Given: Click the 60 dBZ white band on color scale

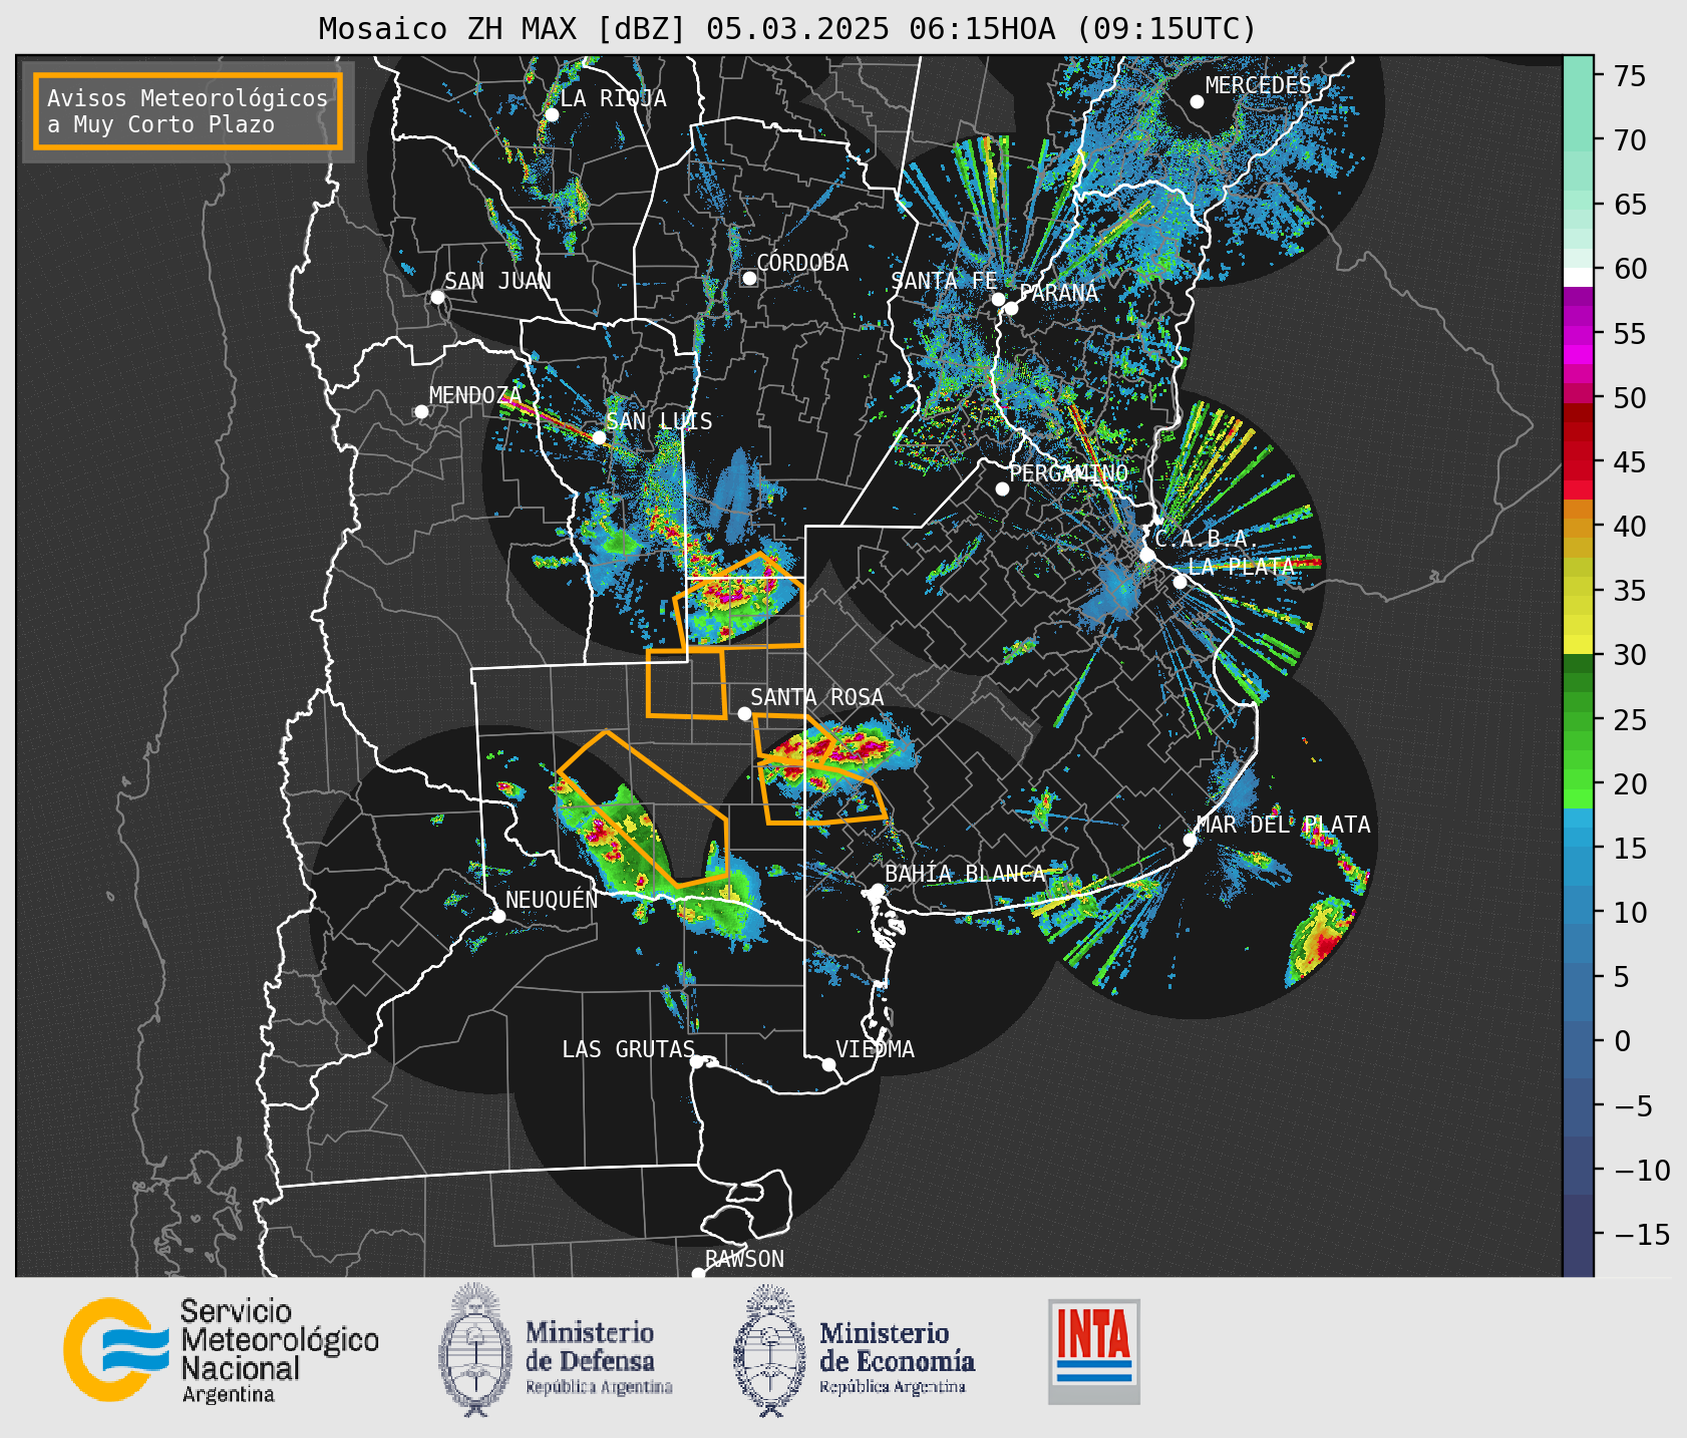Looking at the screenshot, I should tap(1577, 275).
